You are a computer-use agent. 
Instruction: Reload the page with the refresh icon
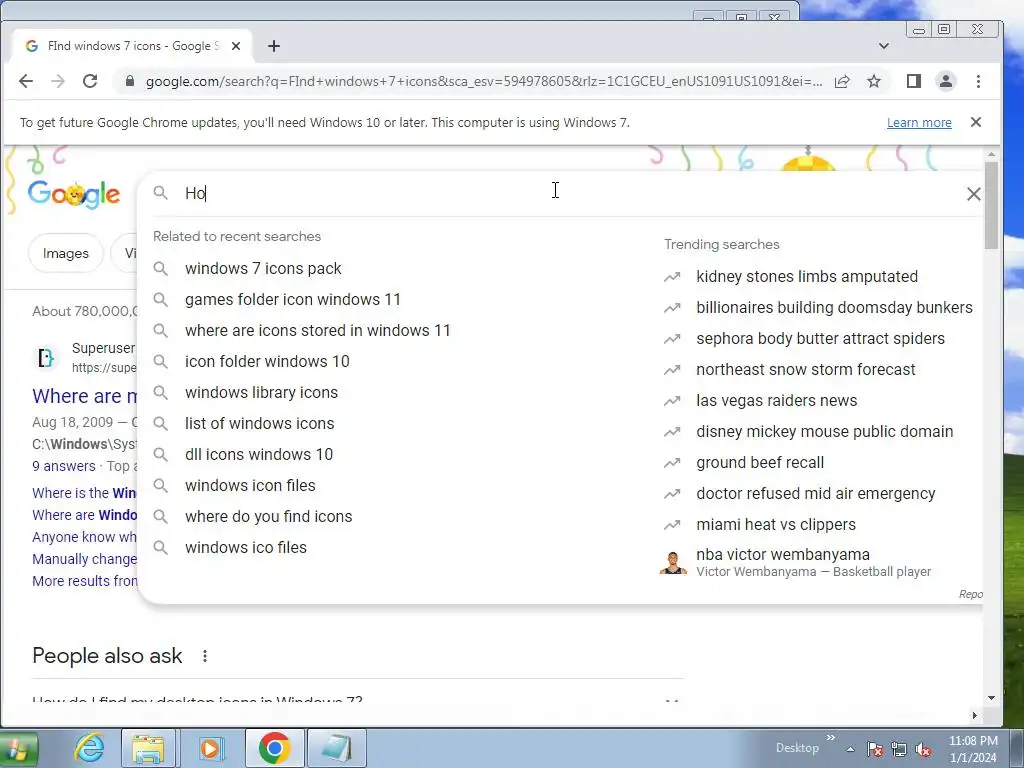click(x=90, y=81)
